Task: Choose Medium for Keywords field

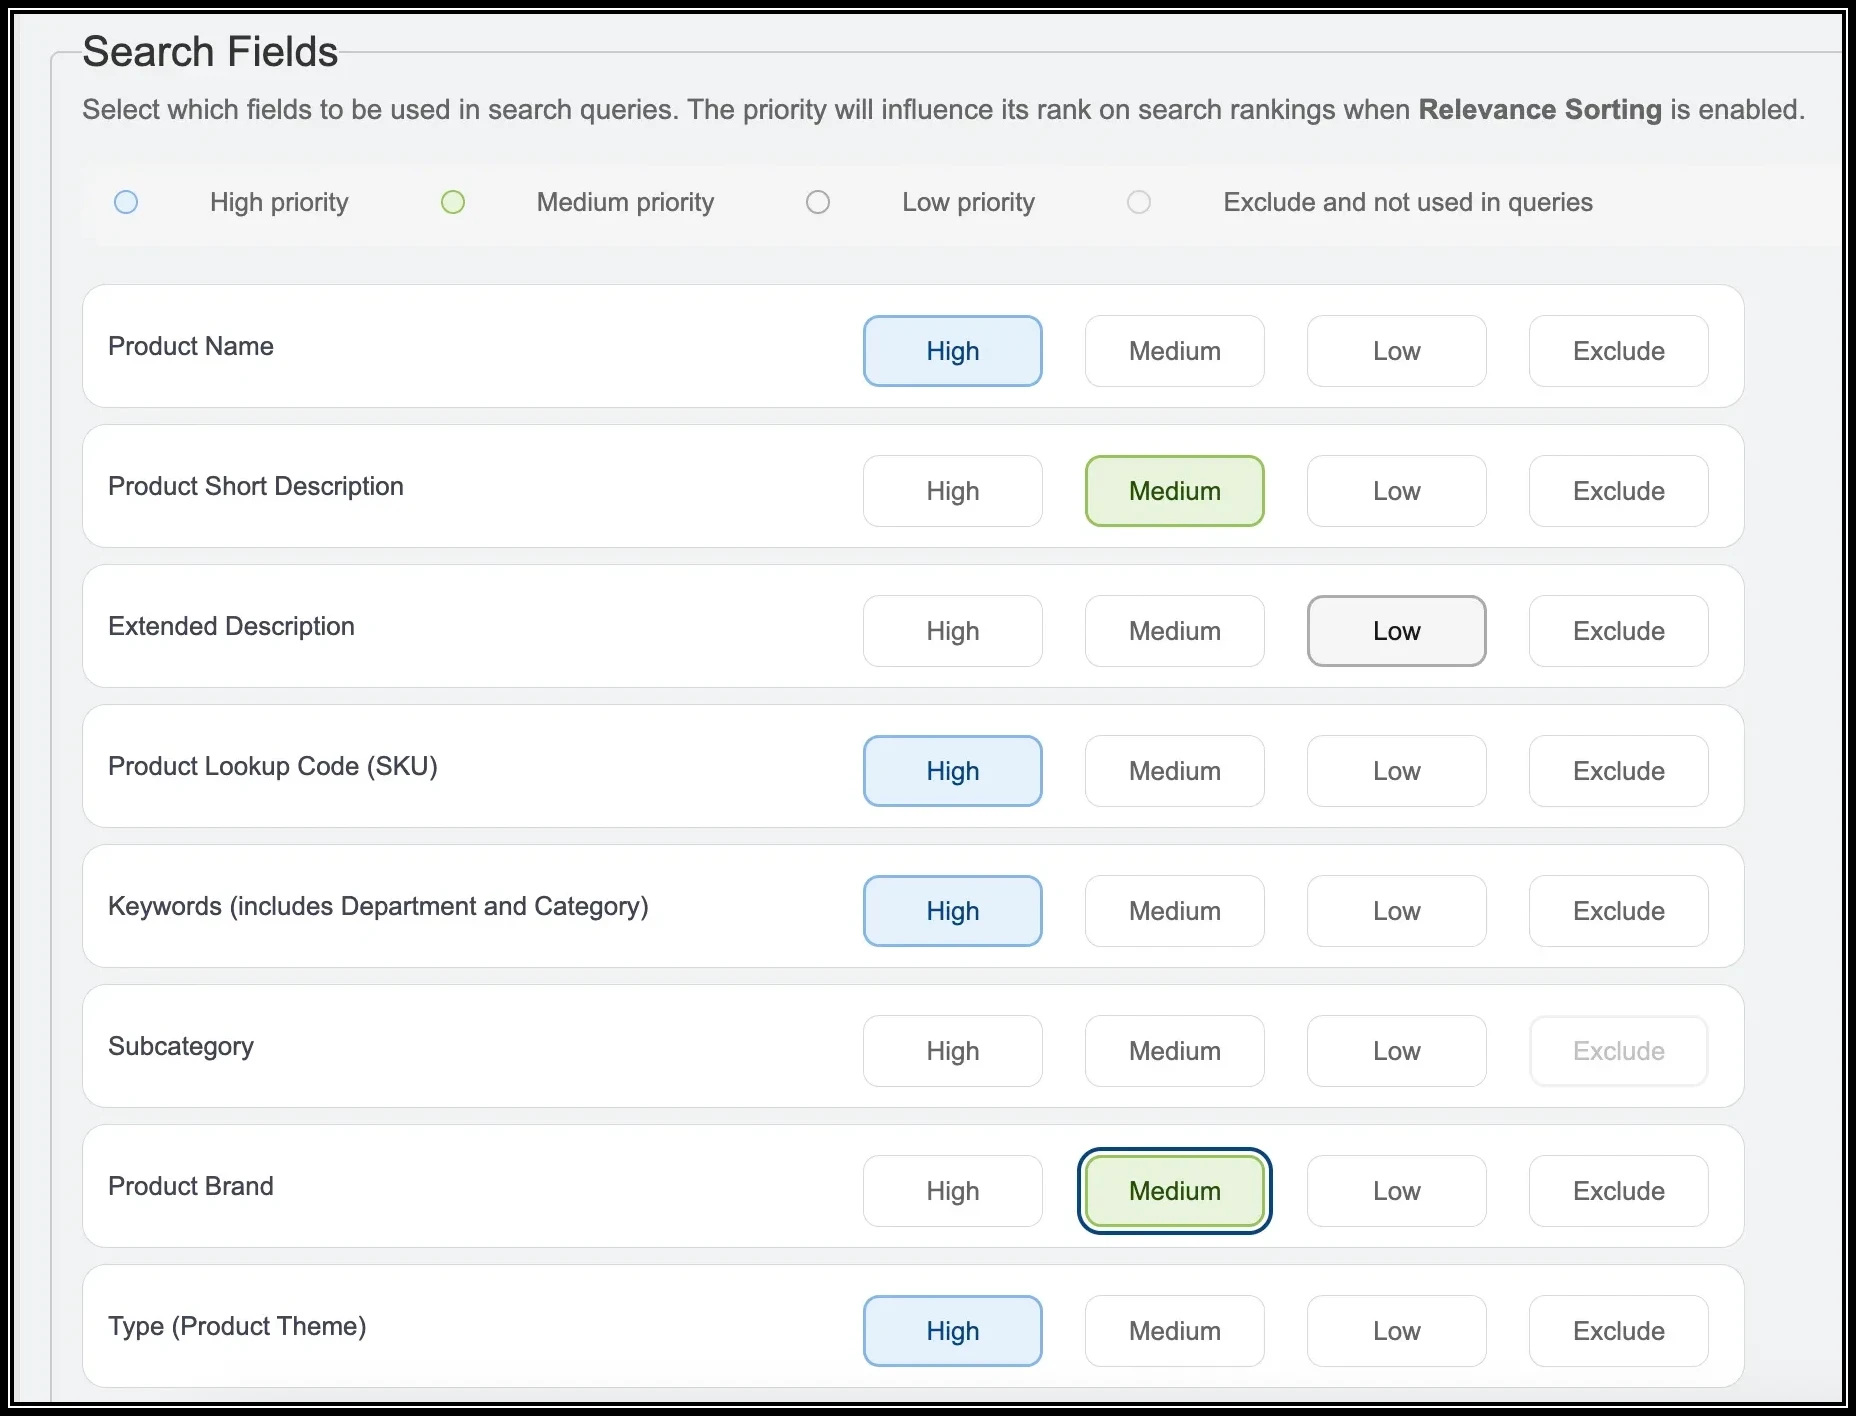Action: click(x=1174, y=911)
